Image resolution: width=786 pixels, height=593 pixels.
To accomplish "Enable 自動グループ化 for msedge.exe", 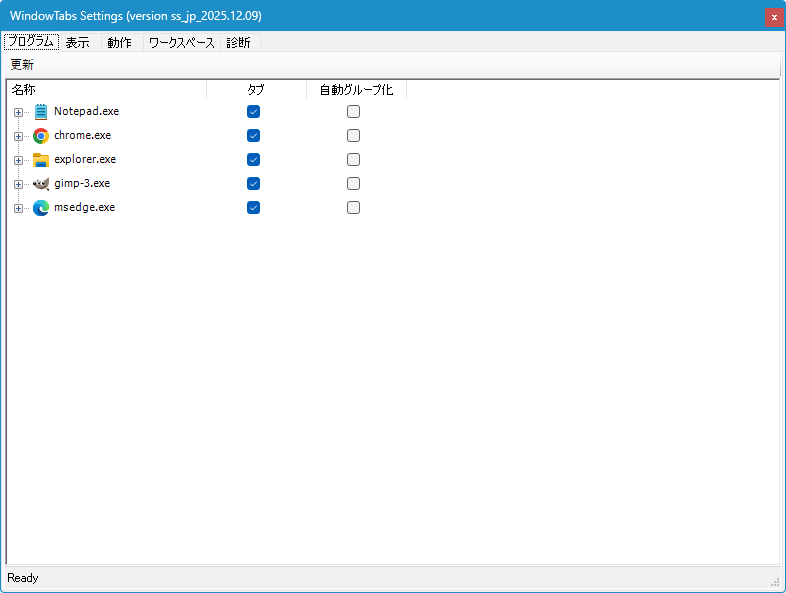I will pyautogui.click(x=354, y=208).
